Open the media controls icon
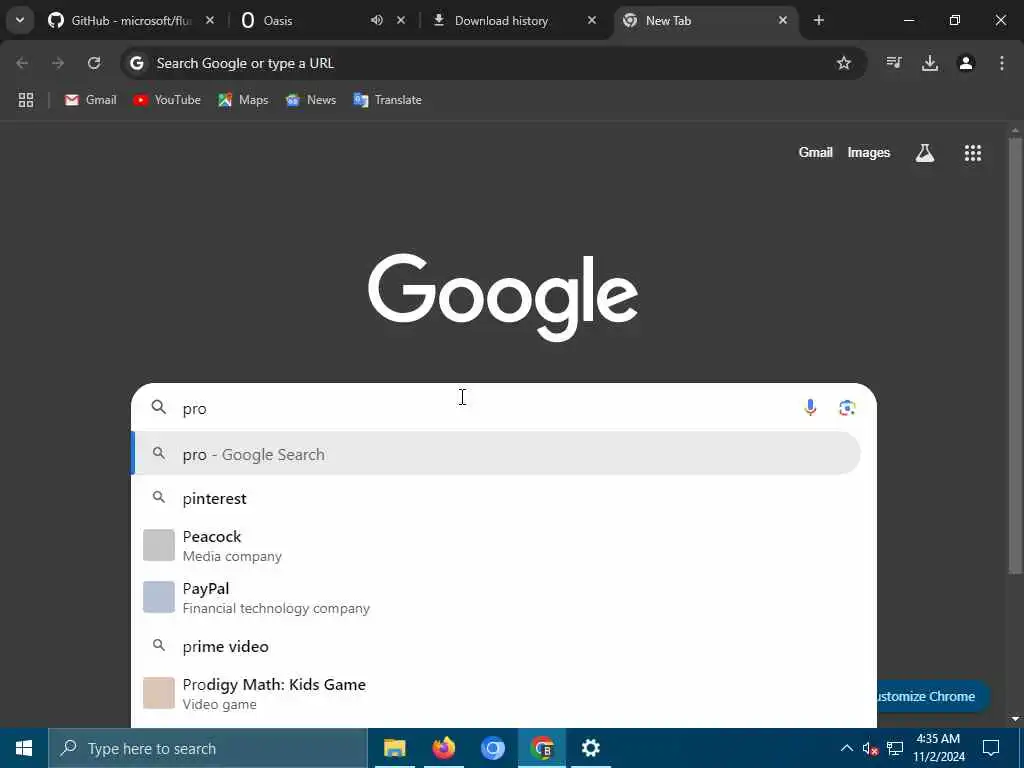The width and height of the screenshot is (1024, 768). tap(894, 63)
